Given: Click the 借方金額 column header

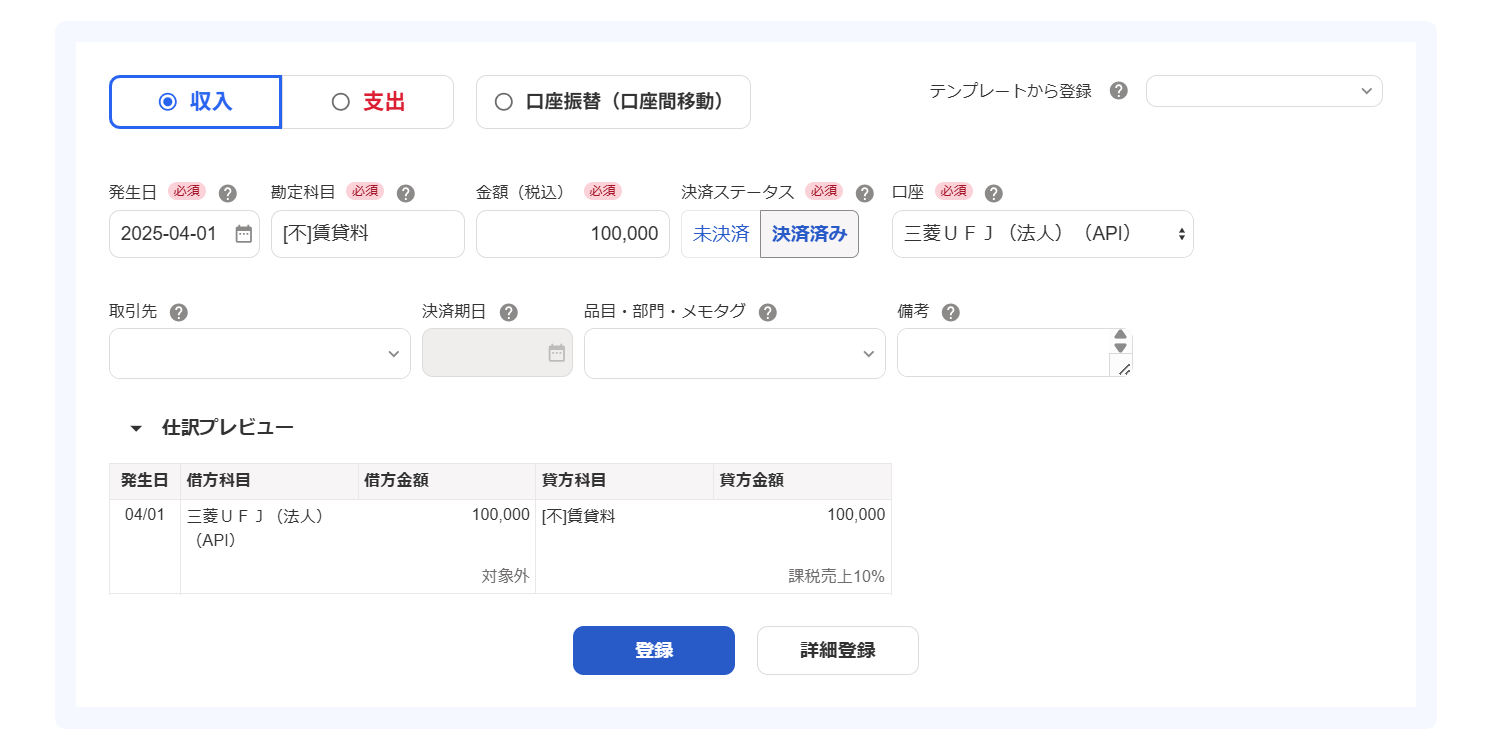Looking at the screenshot, I should (x=447, y=481).
